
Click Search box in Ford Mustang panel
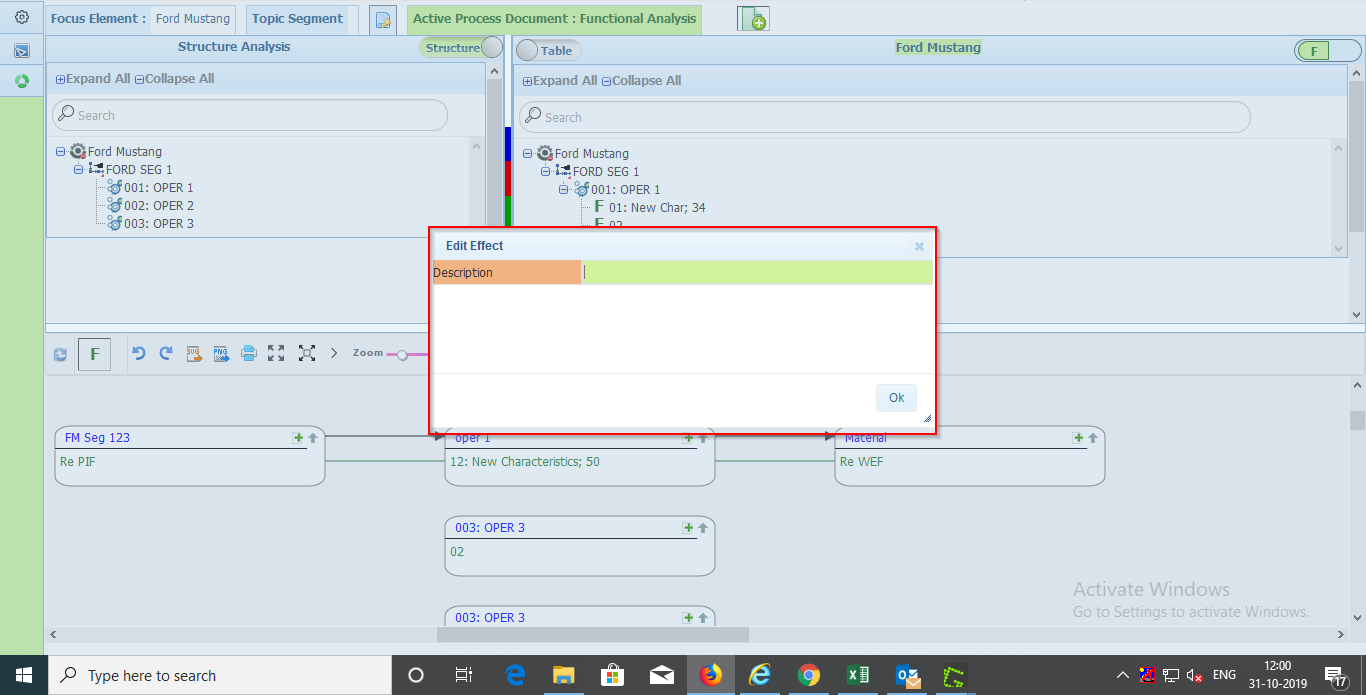[885, 117]
